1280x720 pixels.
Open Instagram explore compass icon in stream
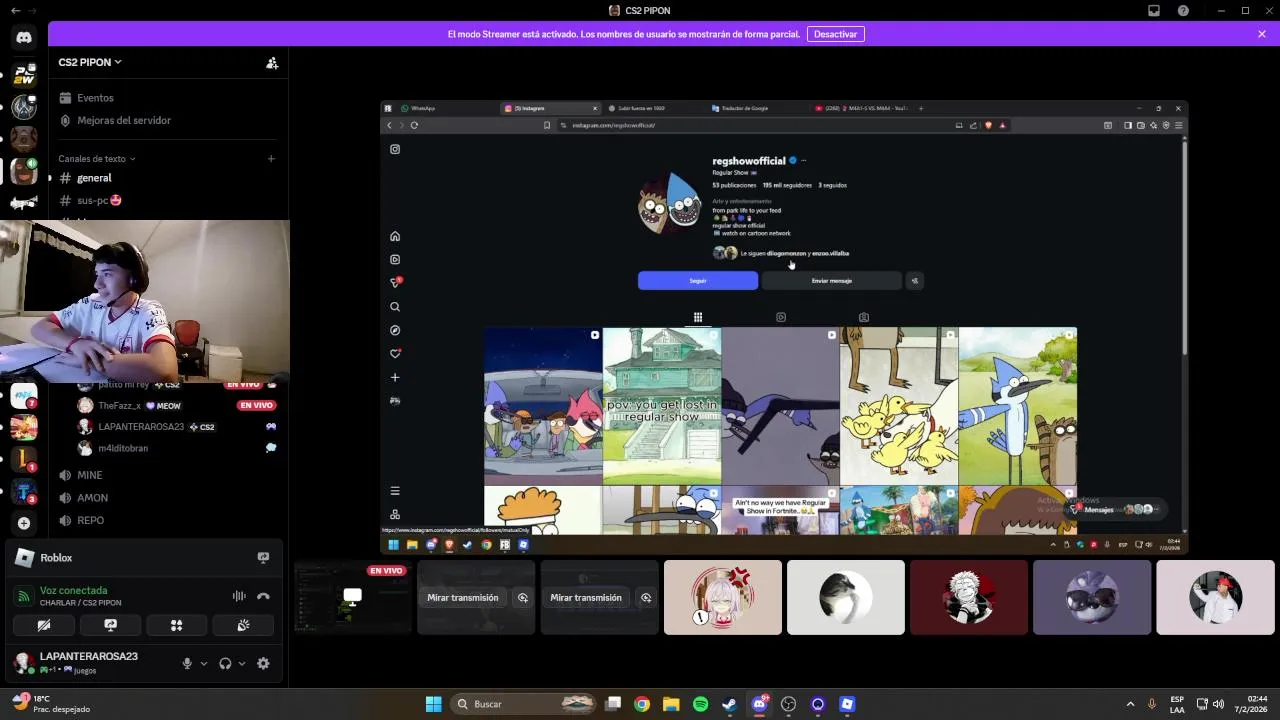395,330
